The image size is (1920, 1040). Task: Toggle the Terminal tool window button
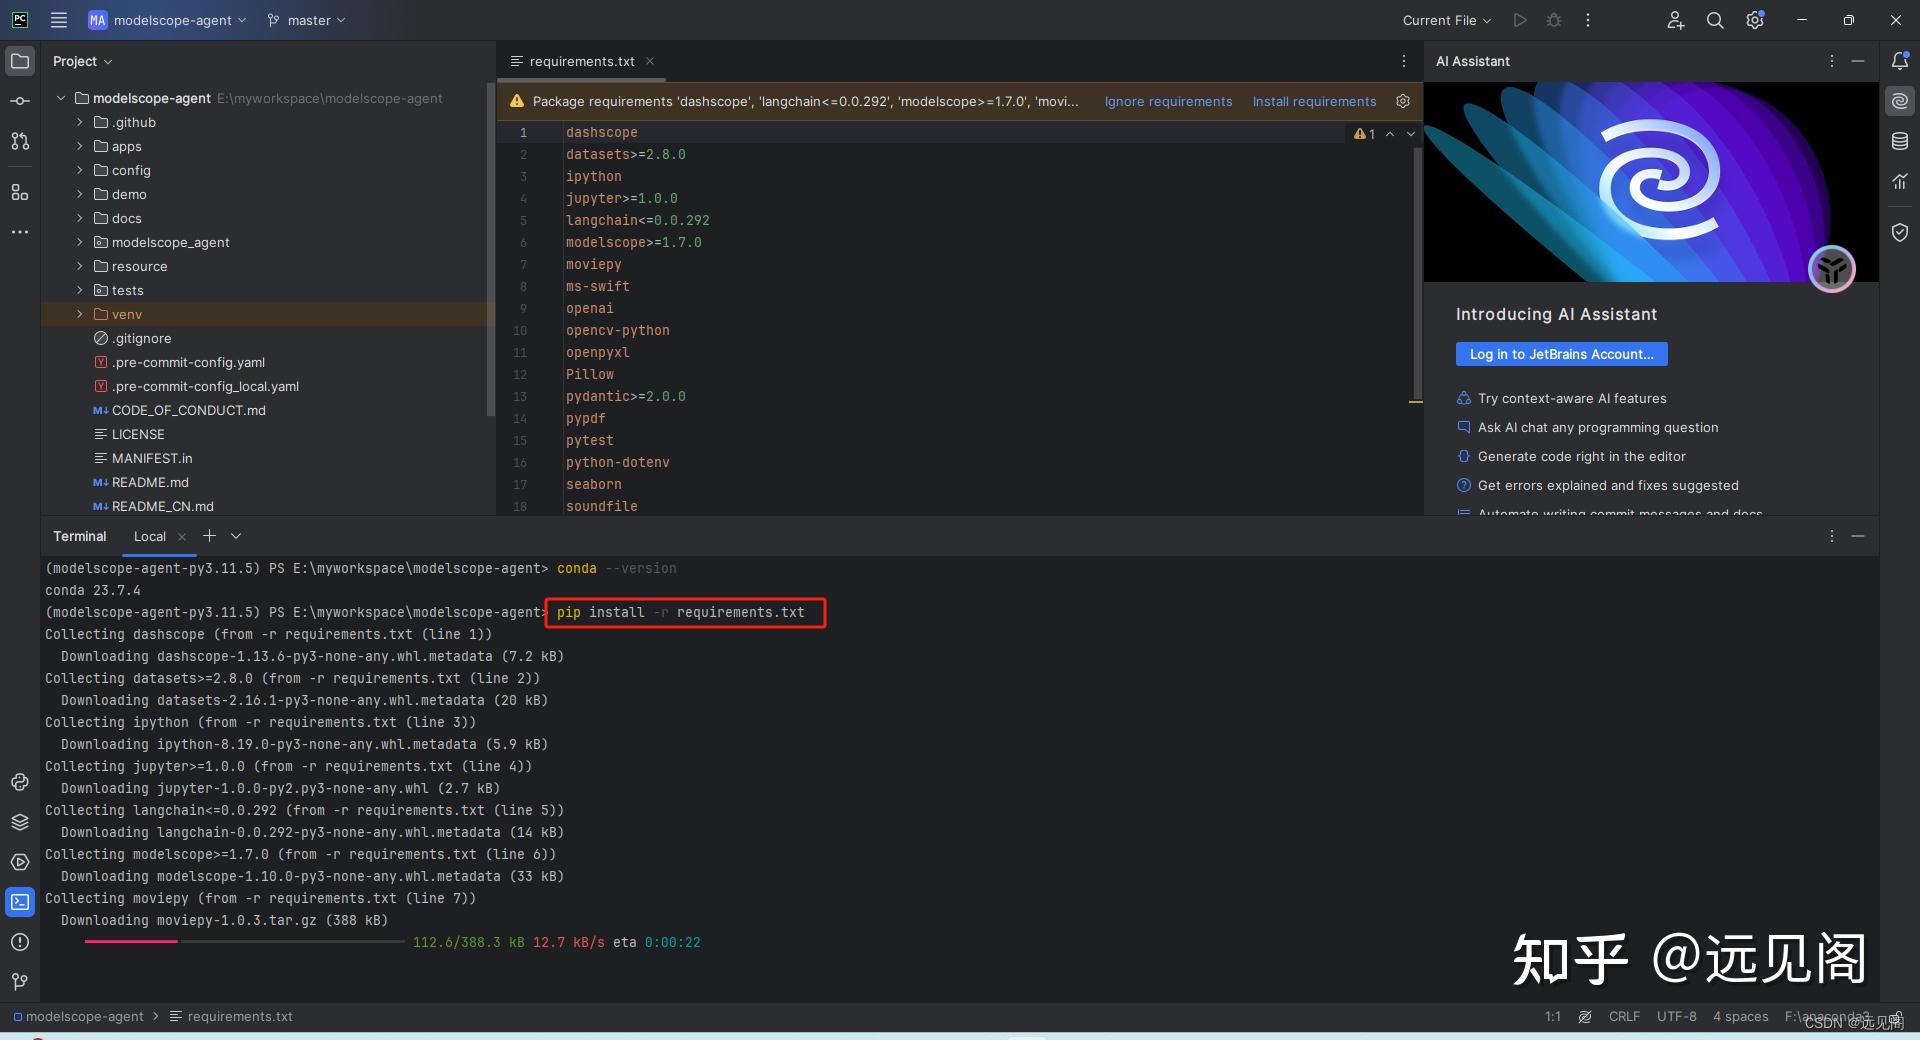click(20, 902)
